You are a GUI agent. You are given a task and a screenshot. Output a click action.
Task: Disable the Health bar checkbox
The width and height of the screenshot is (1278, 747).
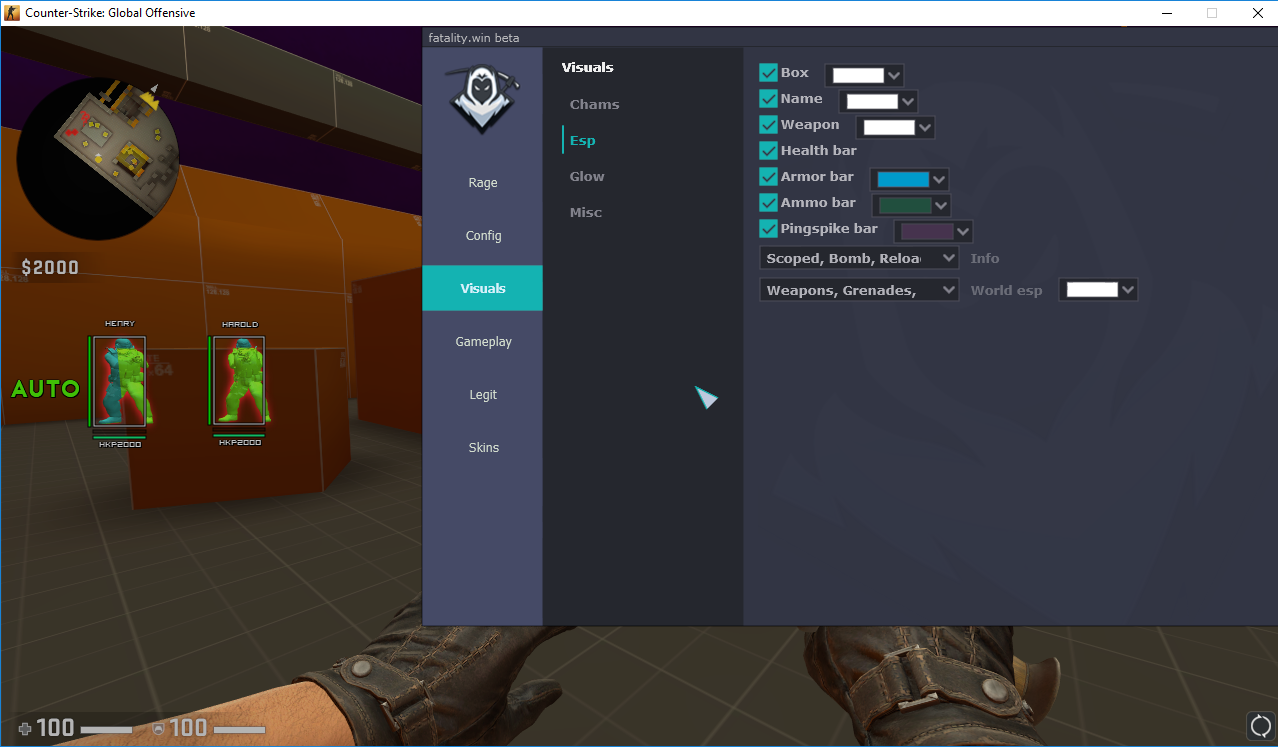click(769, 151)
